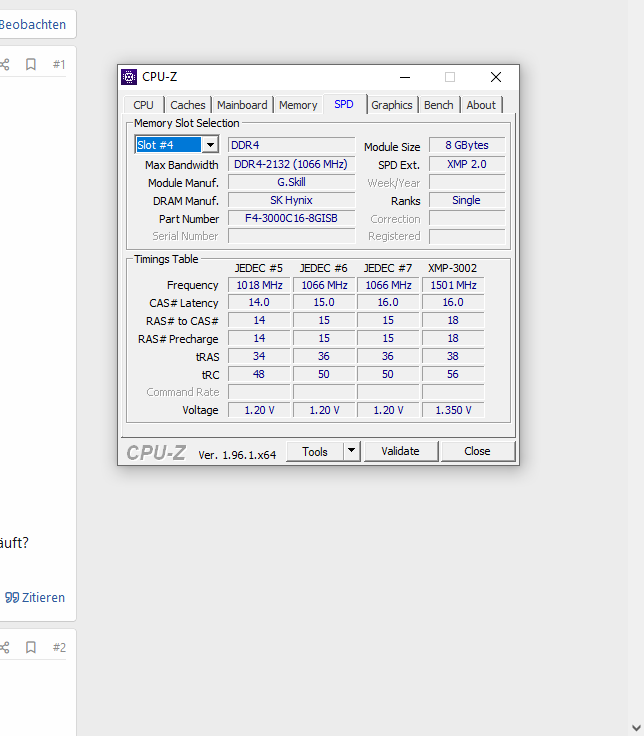Click the DDR4-2132 (1066 MHz) bandwidth value
This screenshot has width=644, height=736.
291,164
